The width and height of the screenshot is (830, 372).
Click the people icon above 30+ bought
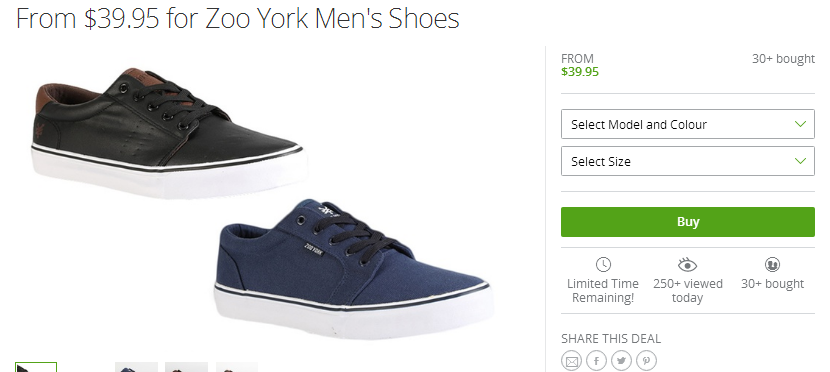click(x=772, y=264)
